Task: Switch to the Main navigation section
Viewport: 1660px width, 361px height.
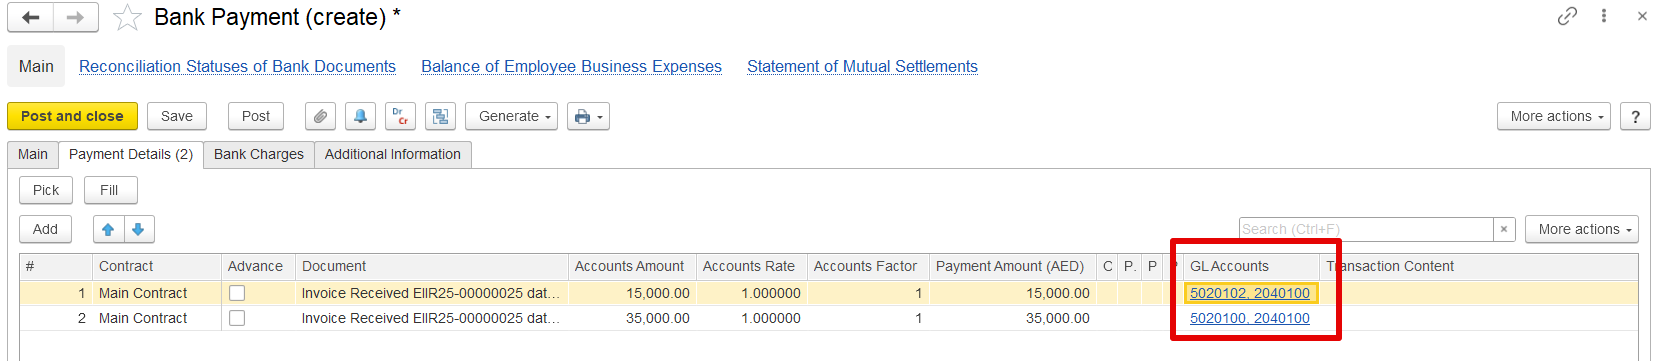Action: (x=36, y=66)
